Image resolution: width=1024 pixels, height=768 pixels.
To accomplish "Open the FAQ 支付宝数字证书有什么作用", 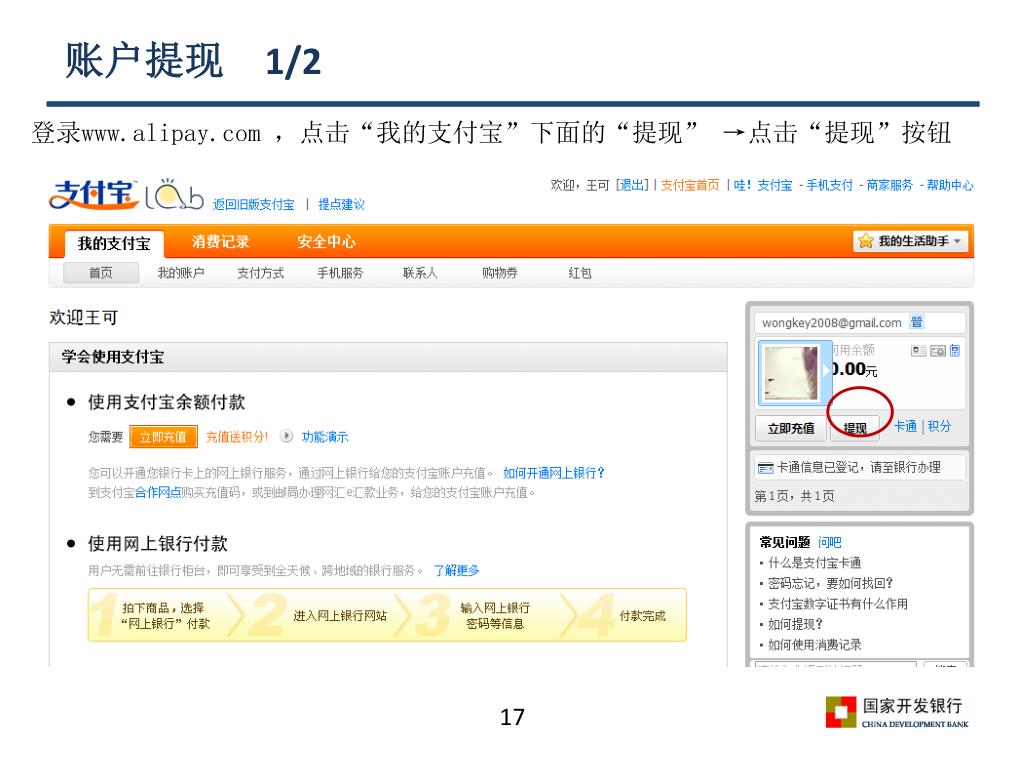I will (838, 604).
